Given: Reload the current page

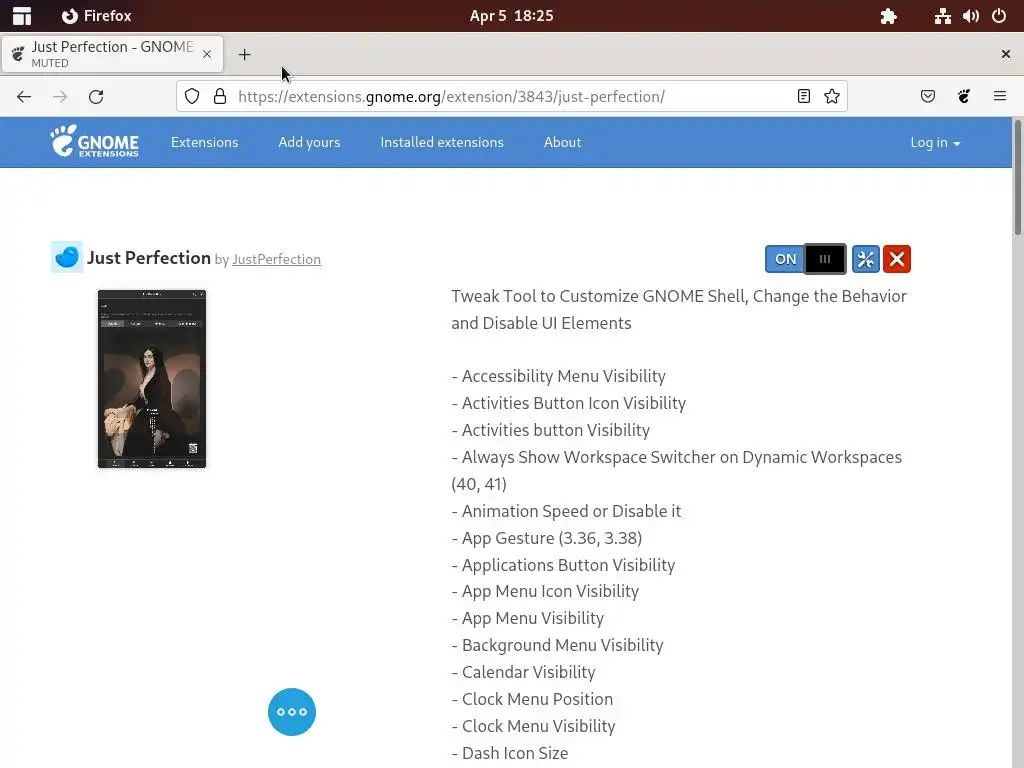Looking at the screenshot, I should coord(96,97).
